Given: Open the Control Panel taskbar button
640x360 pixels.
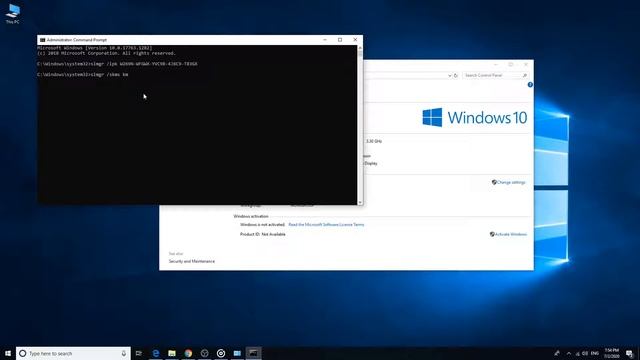Looking at the screenshot, I should pos(237,353).
